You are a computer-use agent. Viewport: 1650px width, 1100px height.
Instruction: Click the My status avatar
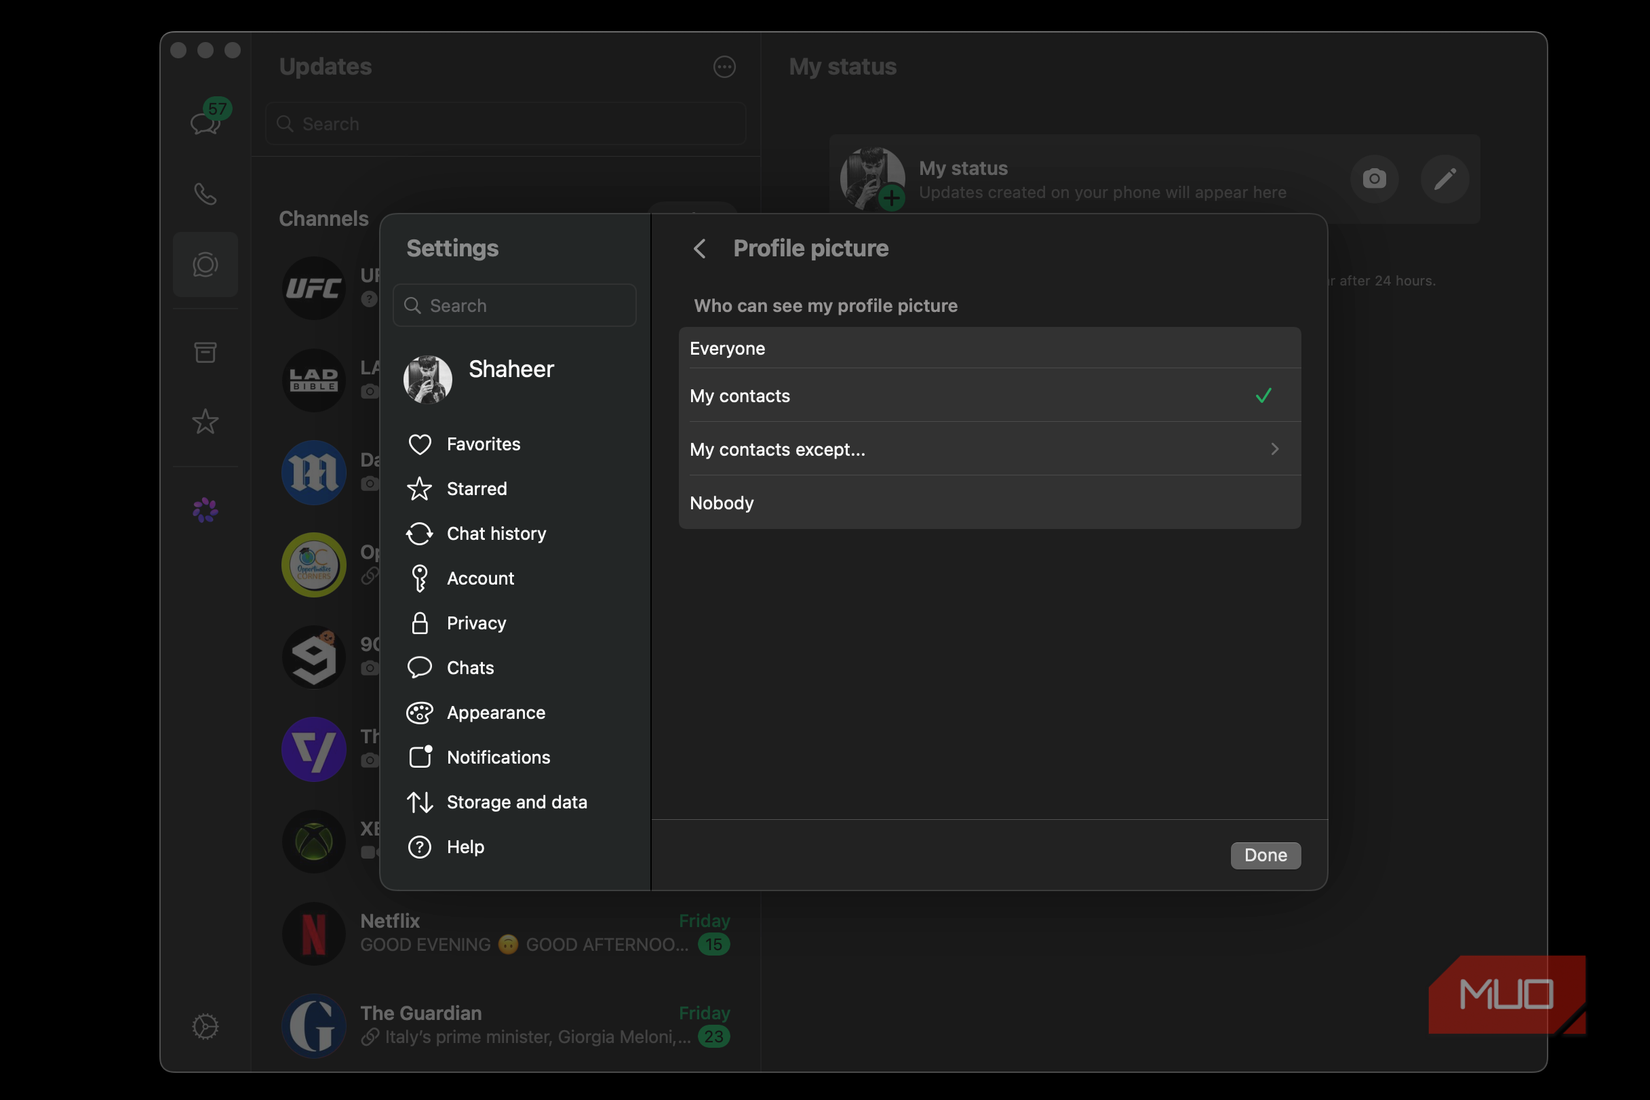pyautogui.click(x=872, y=180)
